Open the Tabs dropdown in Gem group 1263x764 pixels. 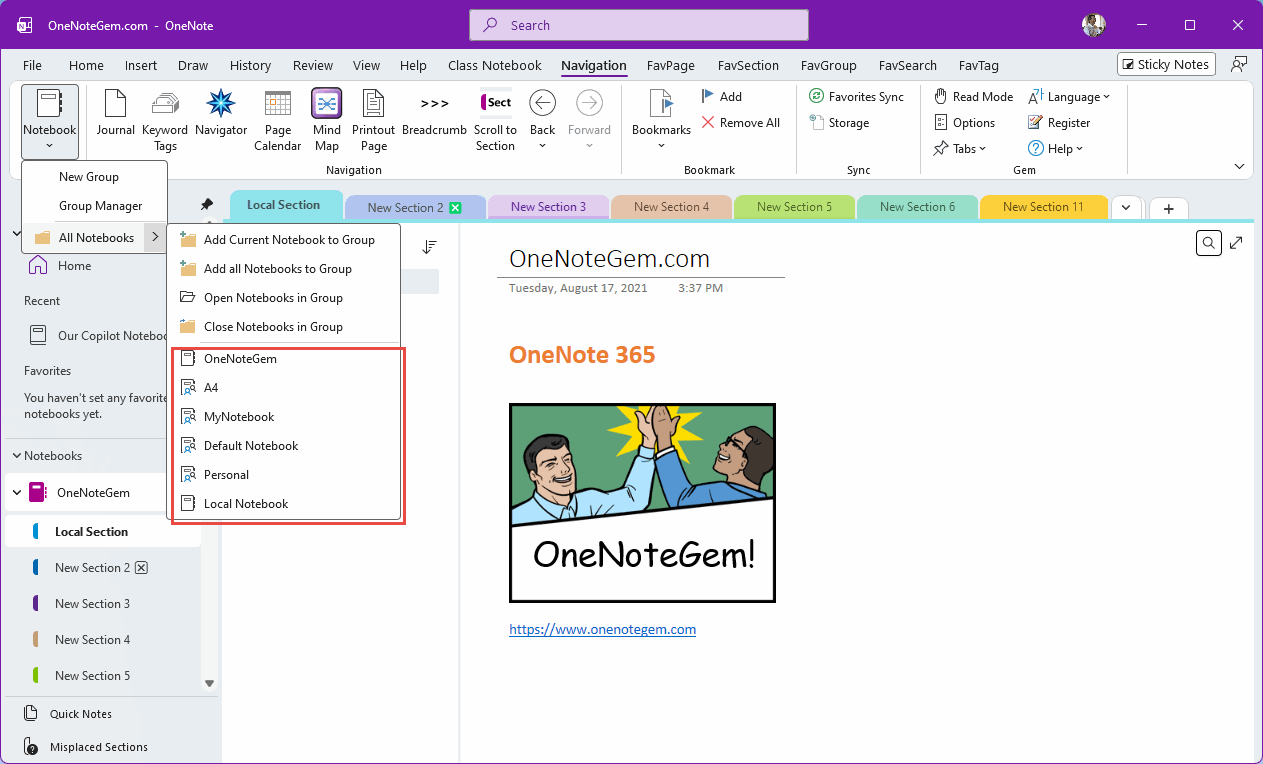(x=960, y=149)
